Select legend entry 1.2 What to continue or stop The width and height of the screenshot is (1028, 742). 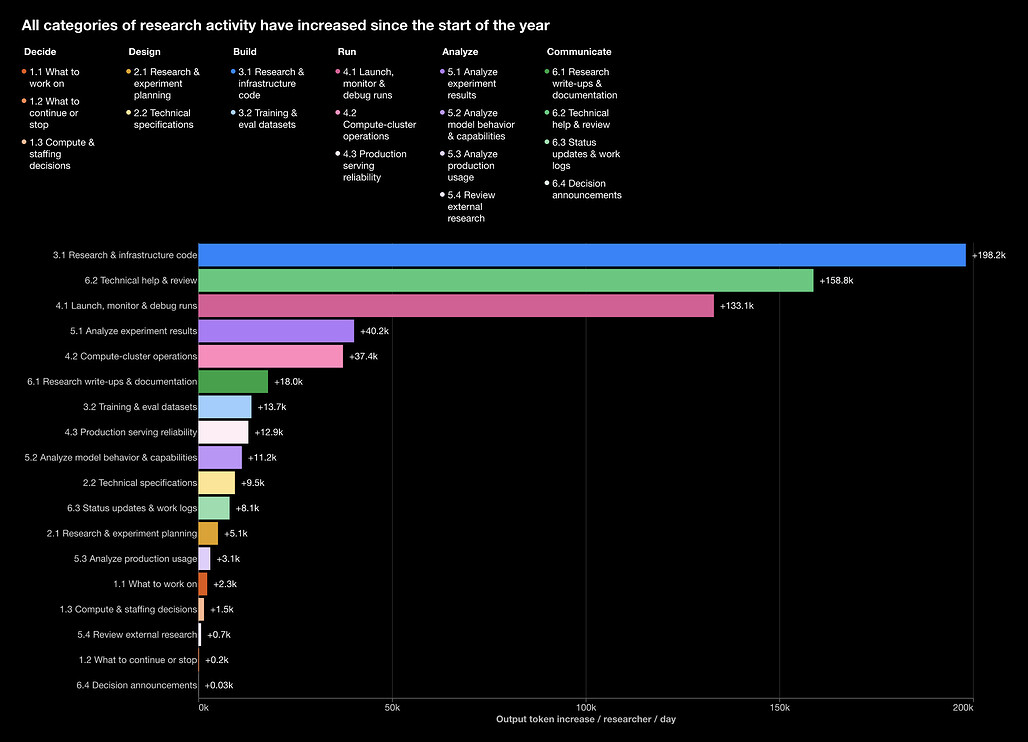50,113
